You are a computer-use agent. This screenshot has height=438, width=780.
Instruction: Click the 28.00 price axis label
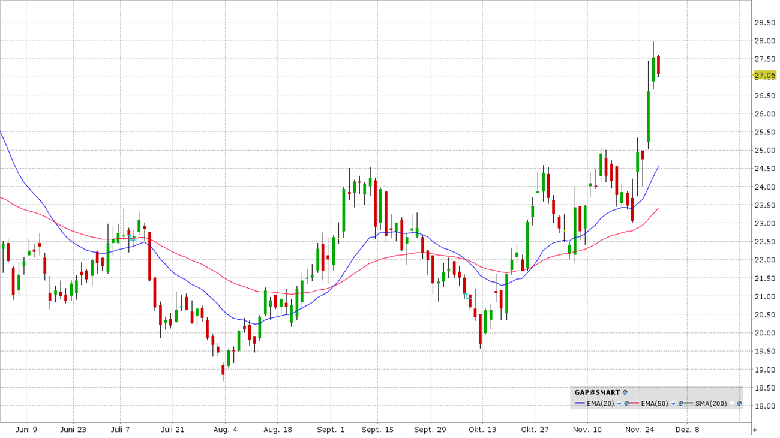tap(765, 41)
